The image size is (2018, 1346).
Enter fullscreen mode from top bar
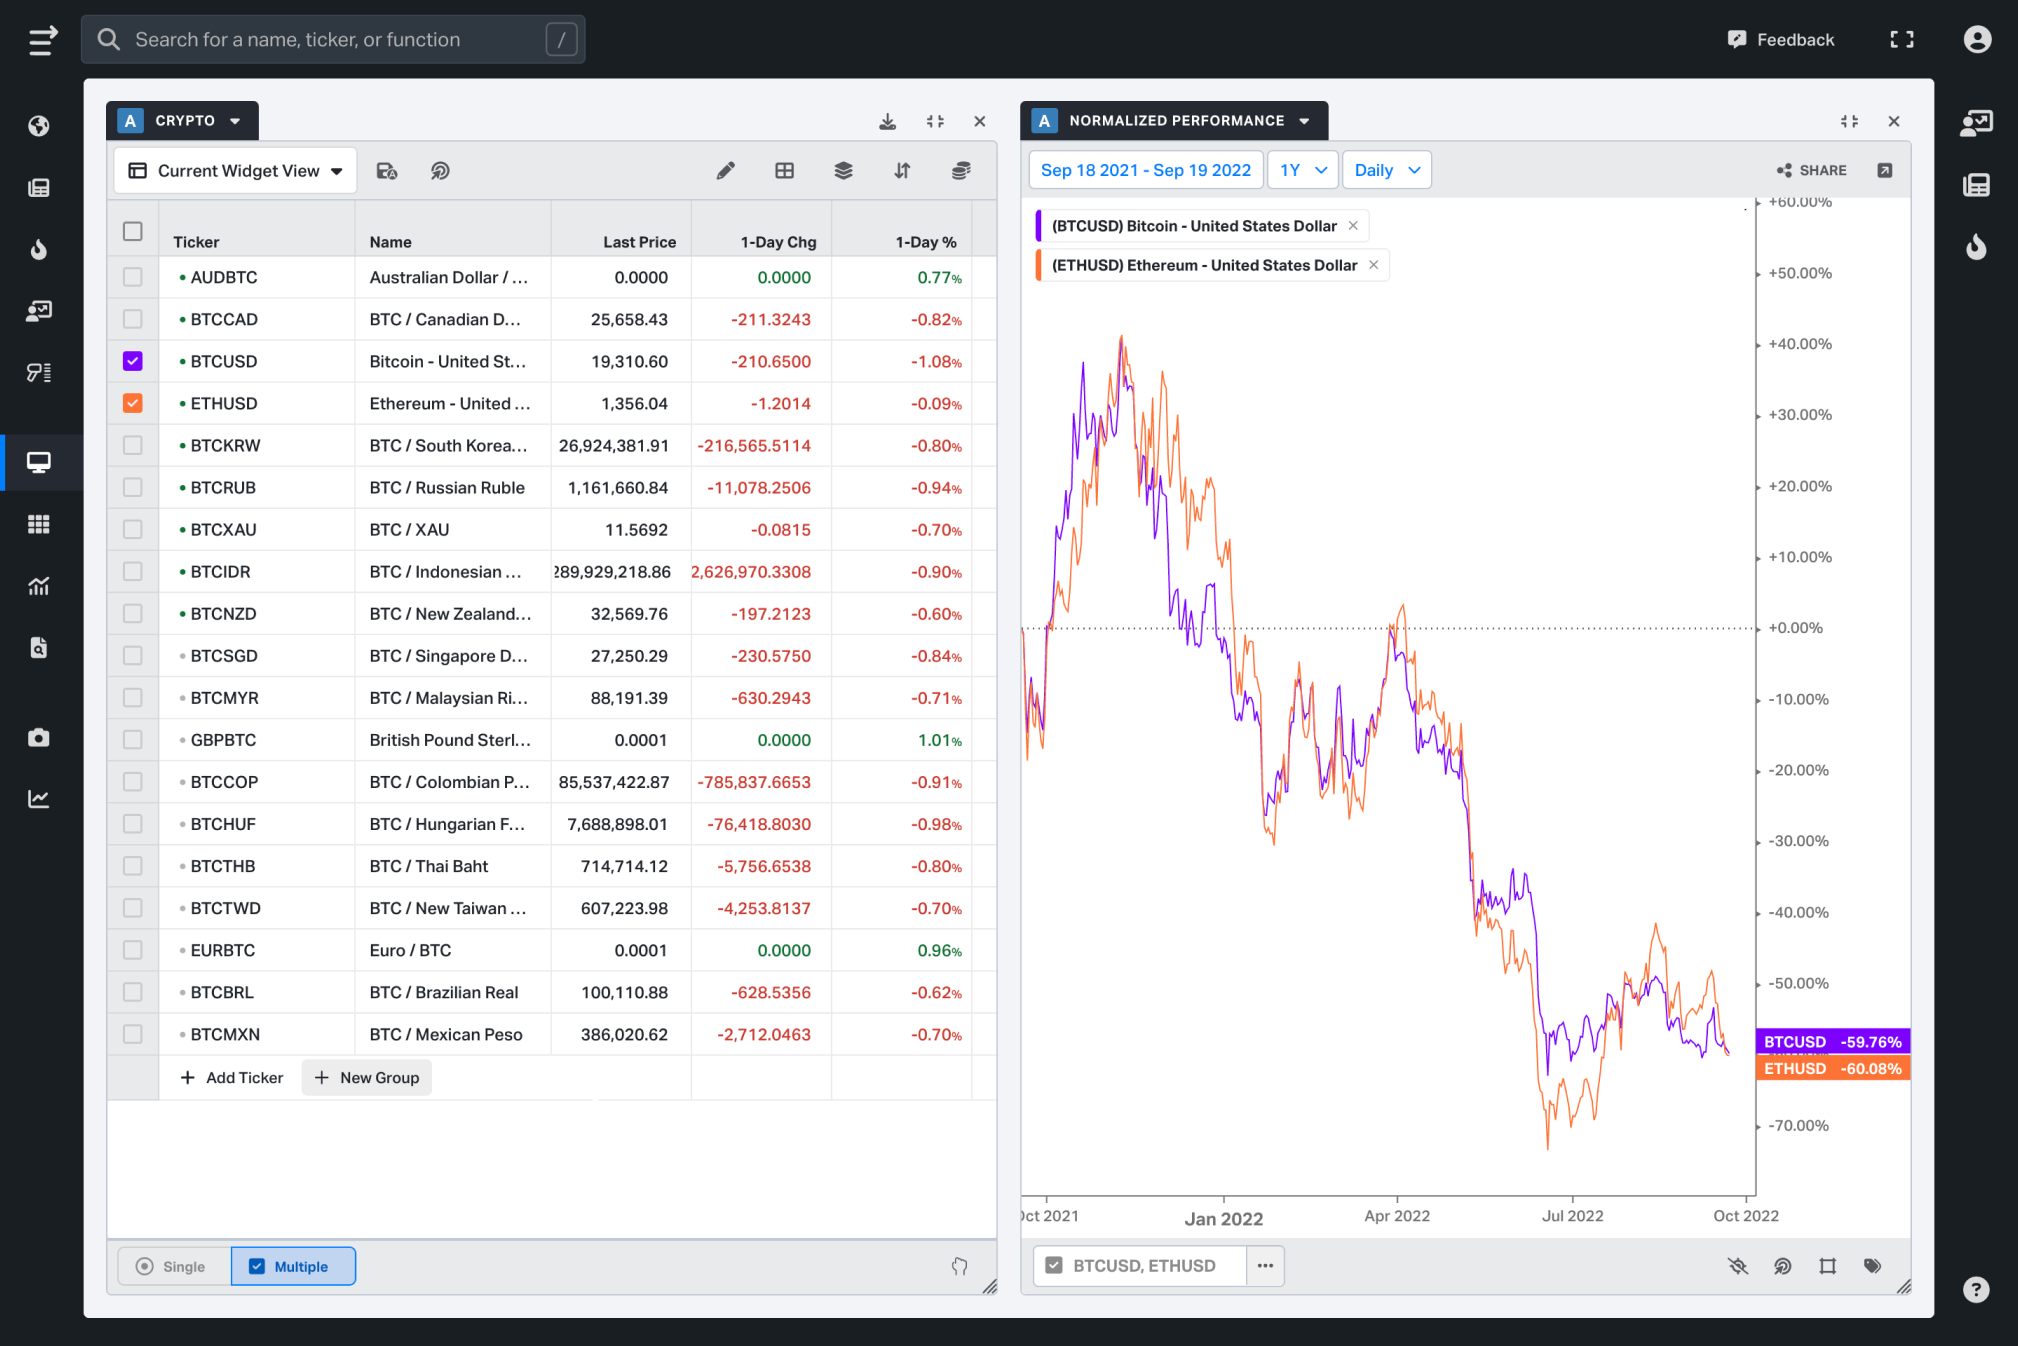click(1902, 40)
